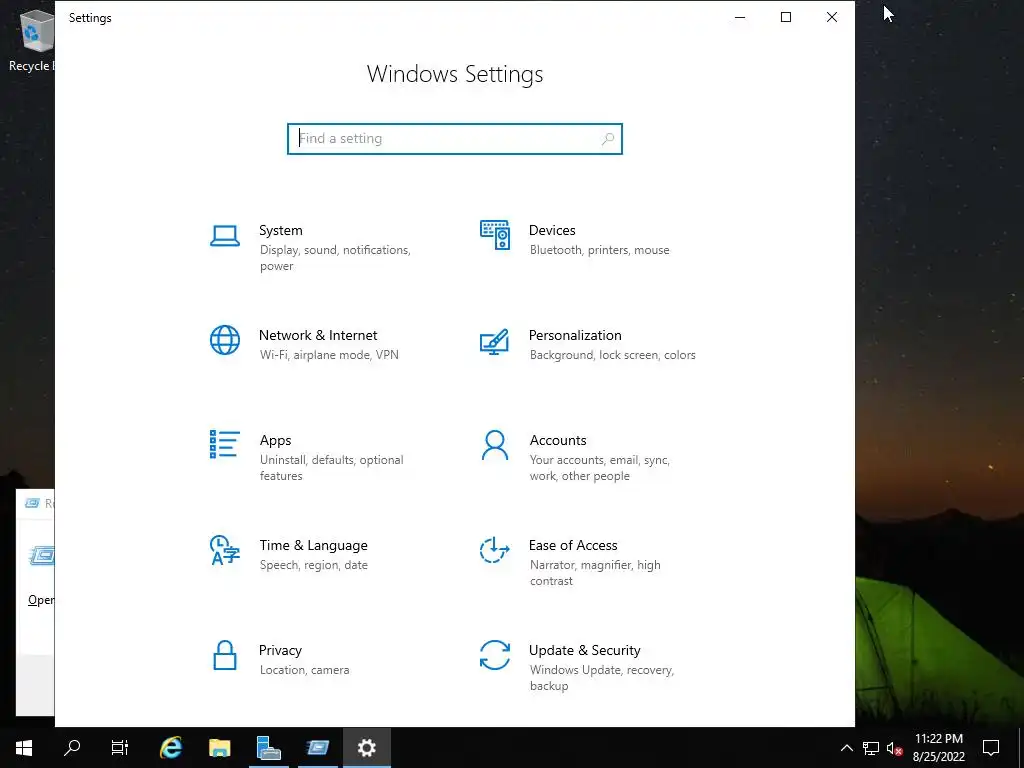
Task: Click 'Location, camera' description
Action: (304, 670)
